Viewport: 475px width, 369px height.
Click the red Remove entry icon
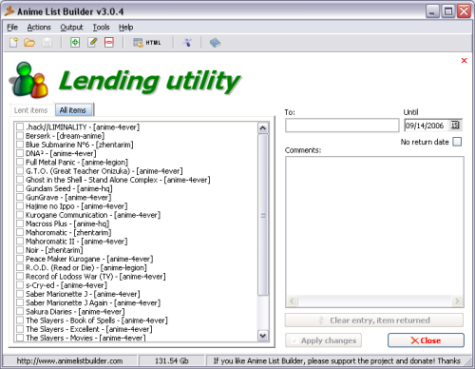(109, 42)
